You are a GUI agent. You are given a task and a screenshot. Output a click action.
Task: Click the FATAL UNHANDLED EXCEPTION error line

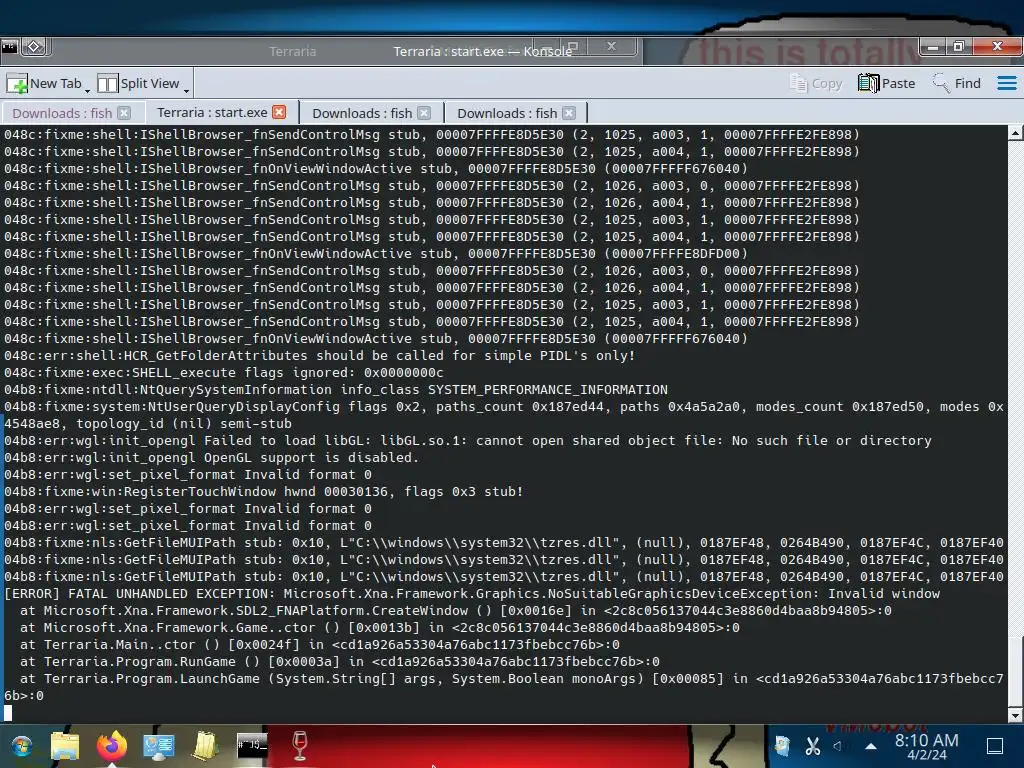[472, 594]
